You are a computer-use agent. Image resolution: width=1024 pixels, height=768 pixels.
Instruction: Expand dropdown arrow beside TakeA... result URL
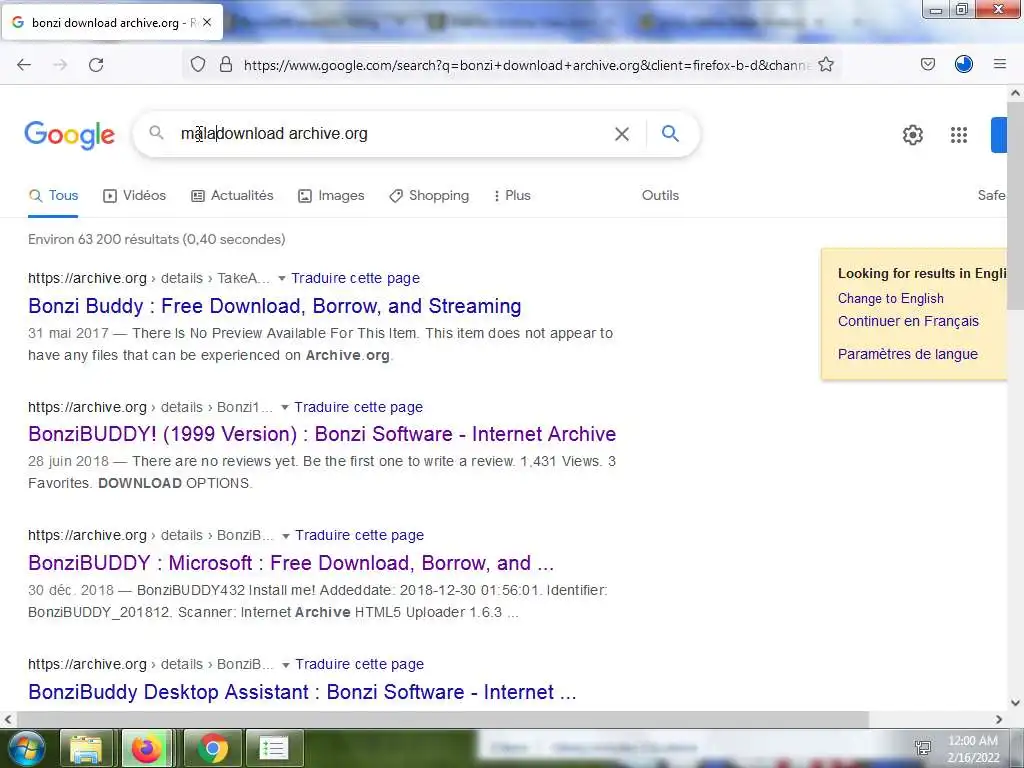[281, 279]
